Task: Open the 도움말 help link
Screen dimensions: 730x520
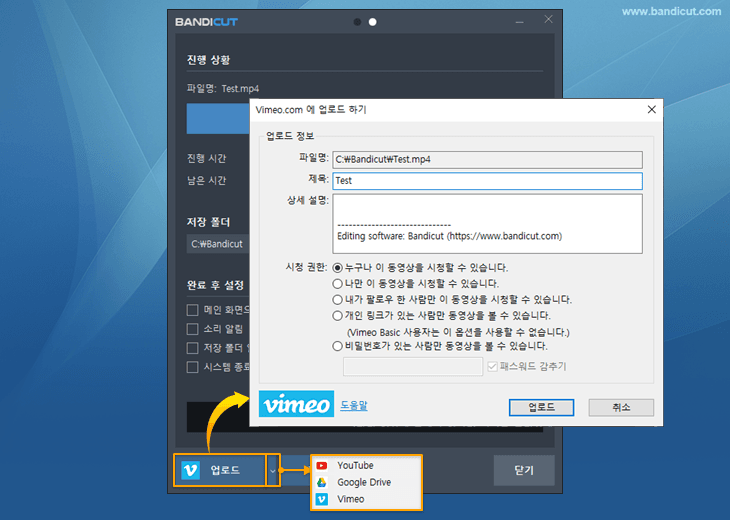Action: click(354, 405)
